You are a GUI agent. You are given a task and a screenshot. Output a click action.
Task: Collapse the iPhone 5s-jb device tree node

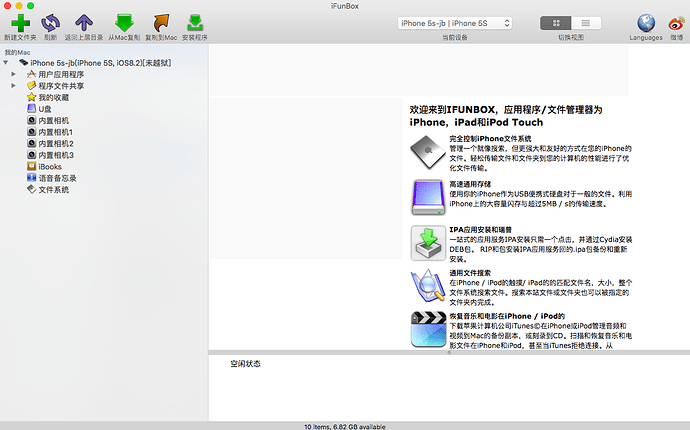[6, 63]
